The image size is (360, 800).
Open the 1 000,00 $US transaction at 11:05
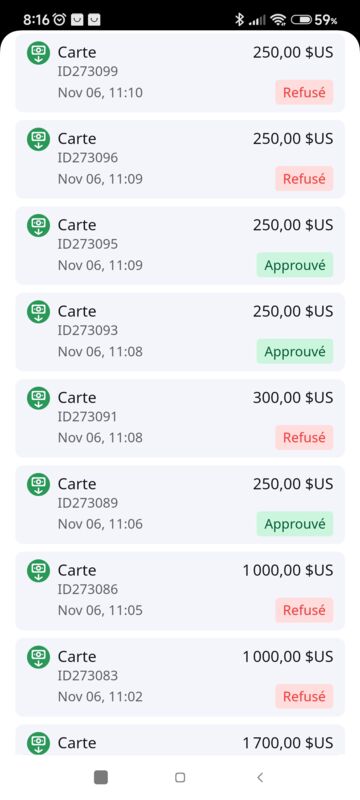click(x=180, y=591)
